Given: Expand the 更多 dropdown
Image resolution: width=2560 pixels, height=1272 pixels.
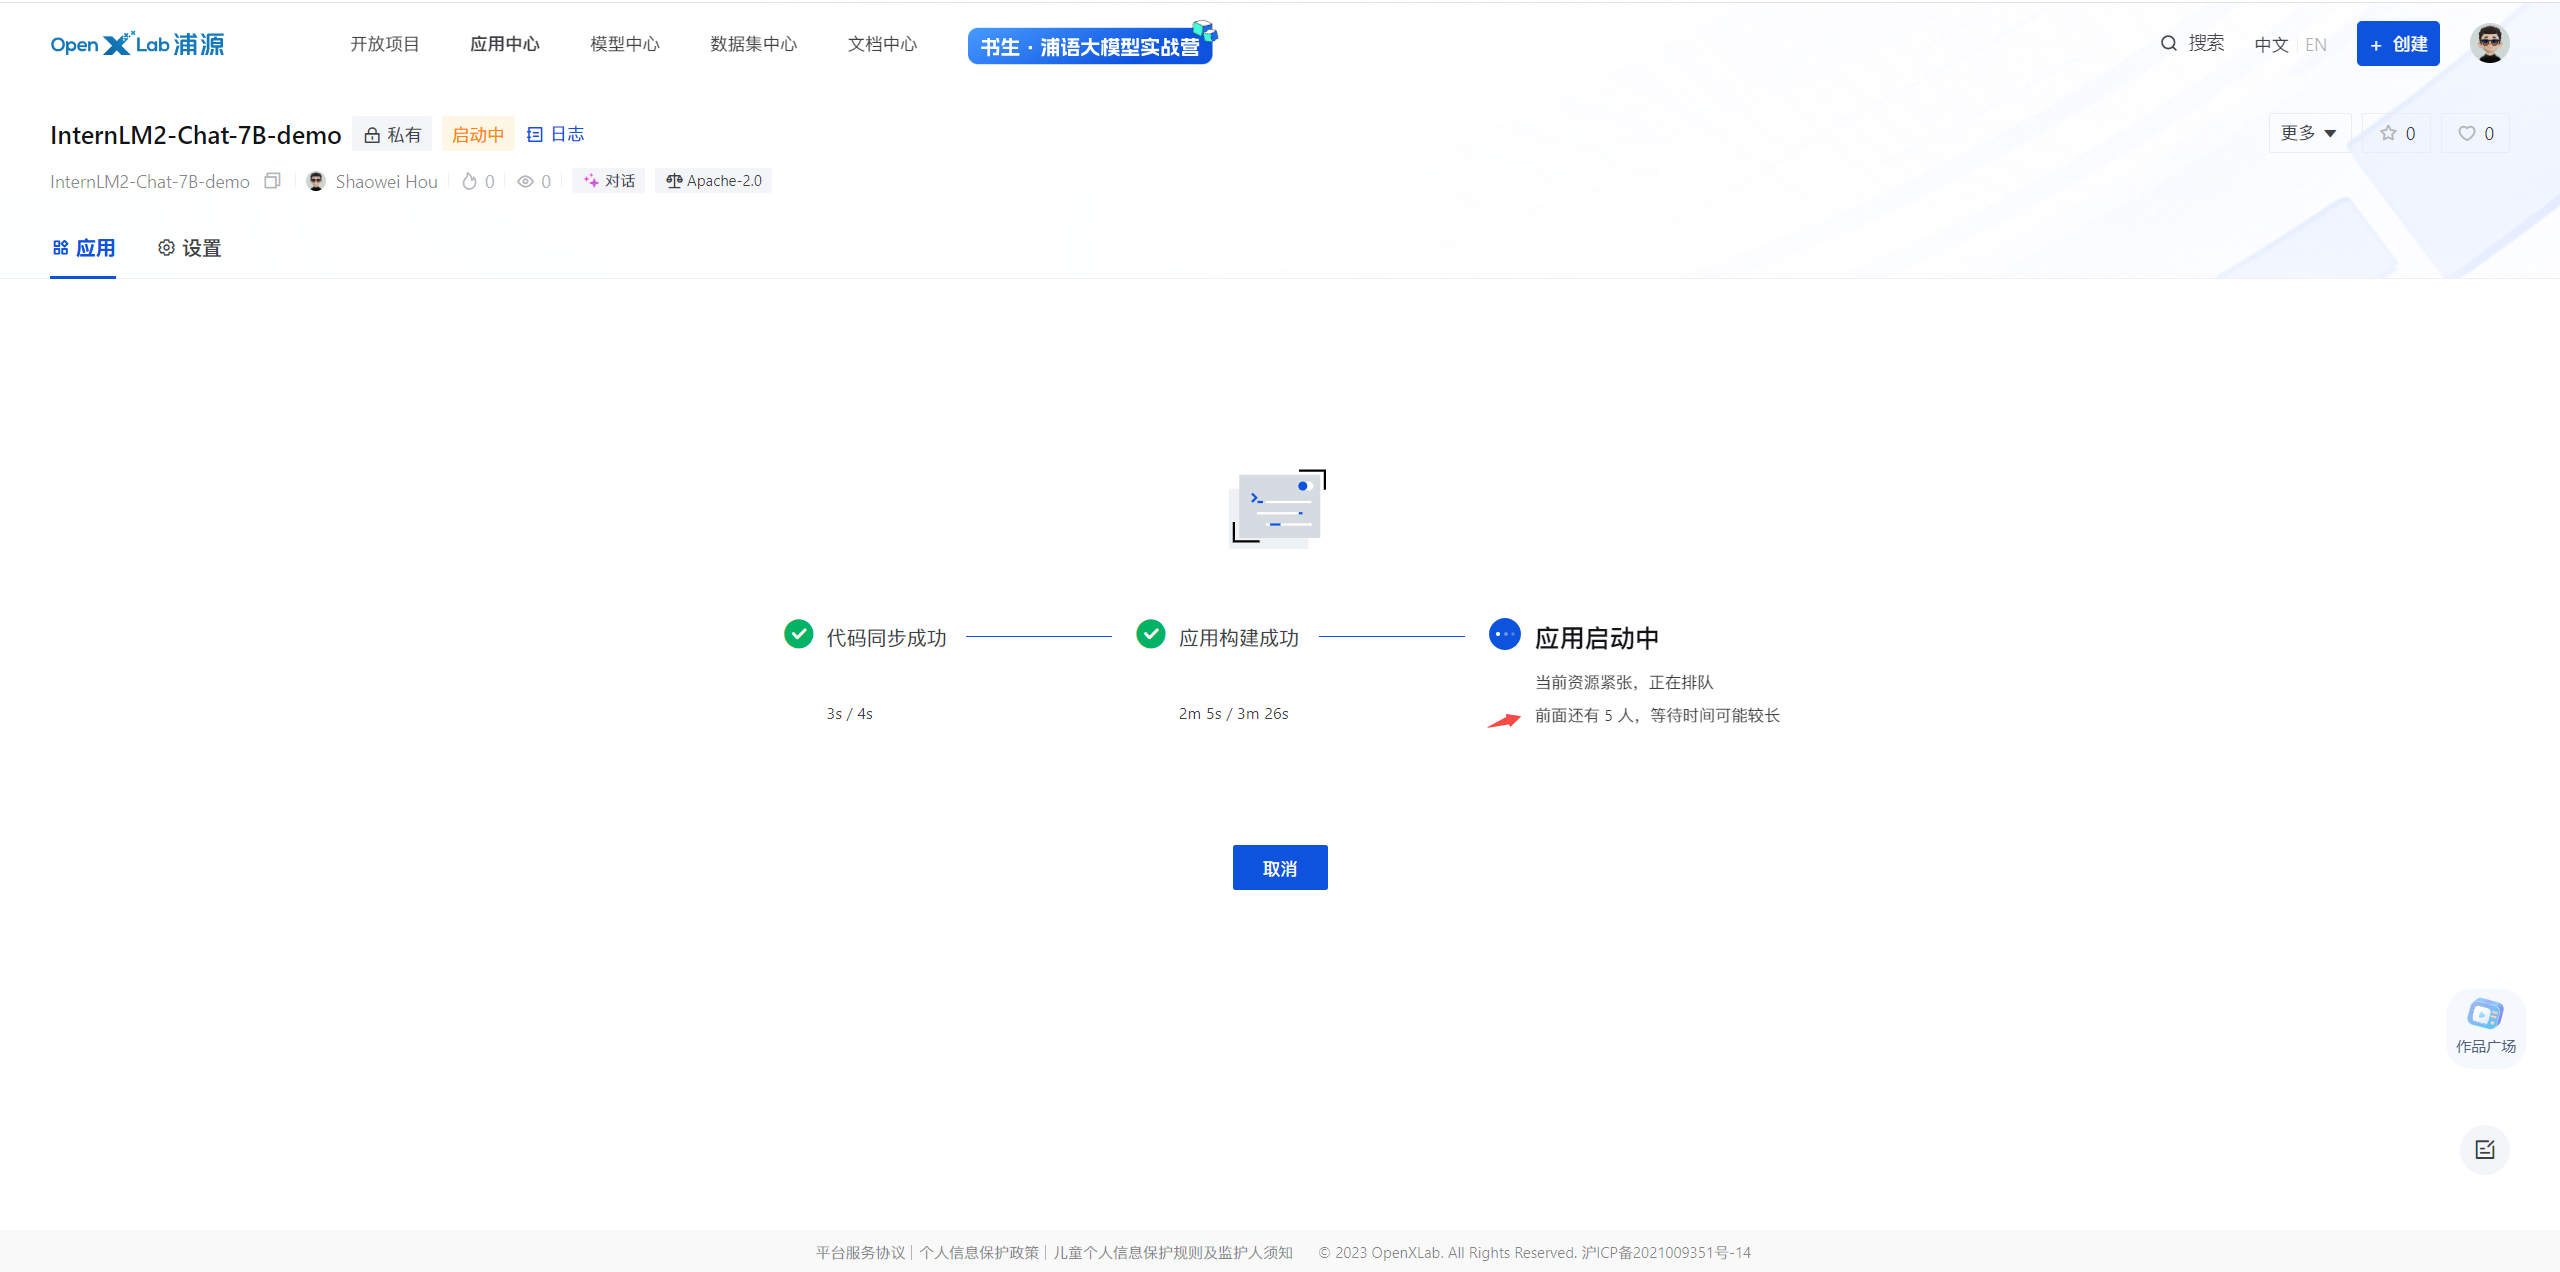Looking at the screenshot, I should click(x=2308, y=133).
